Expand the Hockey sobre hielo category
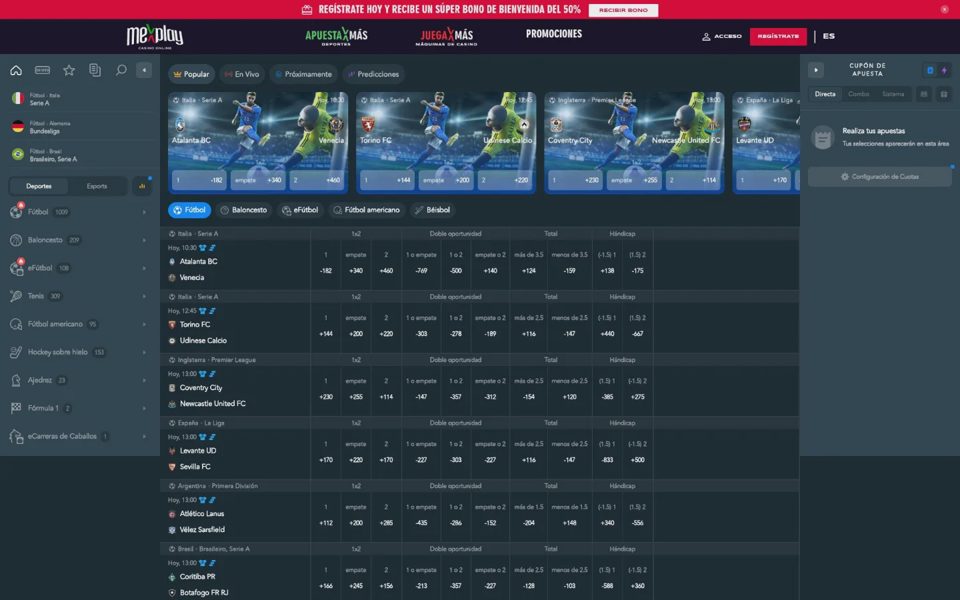The image size is (960, 600). [80, 352]
